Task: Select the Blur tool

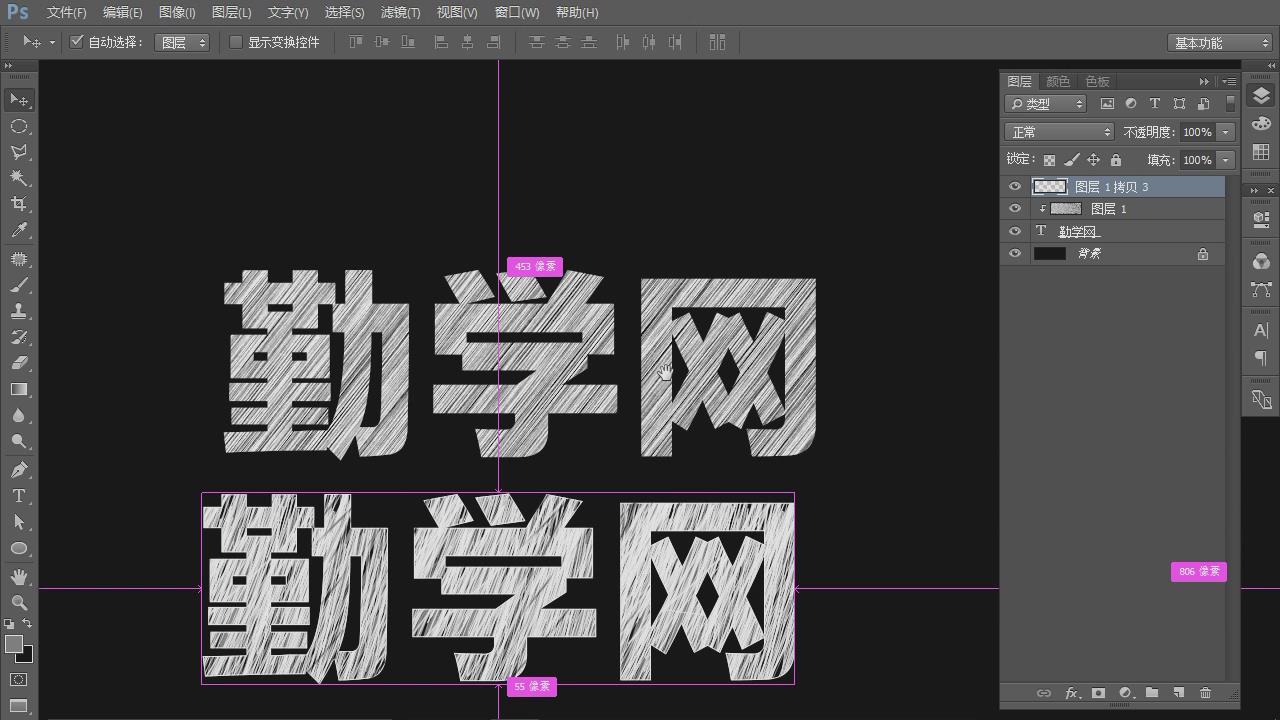Action: click(19, 416)
